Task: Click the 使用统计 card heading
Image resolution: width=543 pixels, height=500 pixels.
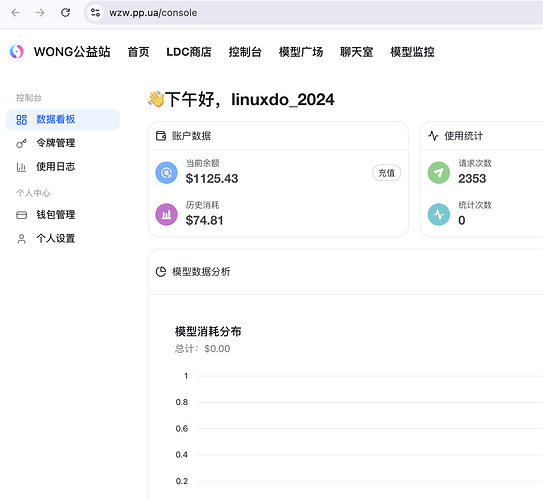Action: [x=464, y=136]
